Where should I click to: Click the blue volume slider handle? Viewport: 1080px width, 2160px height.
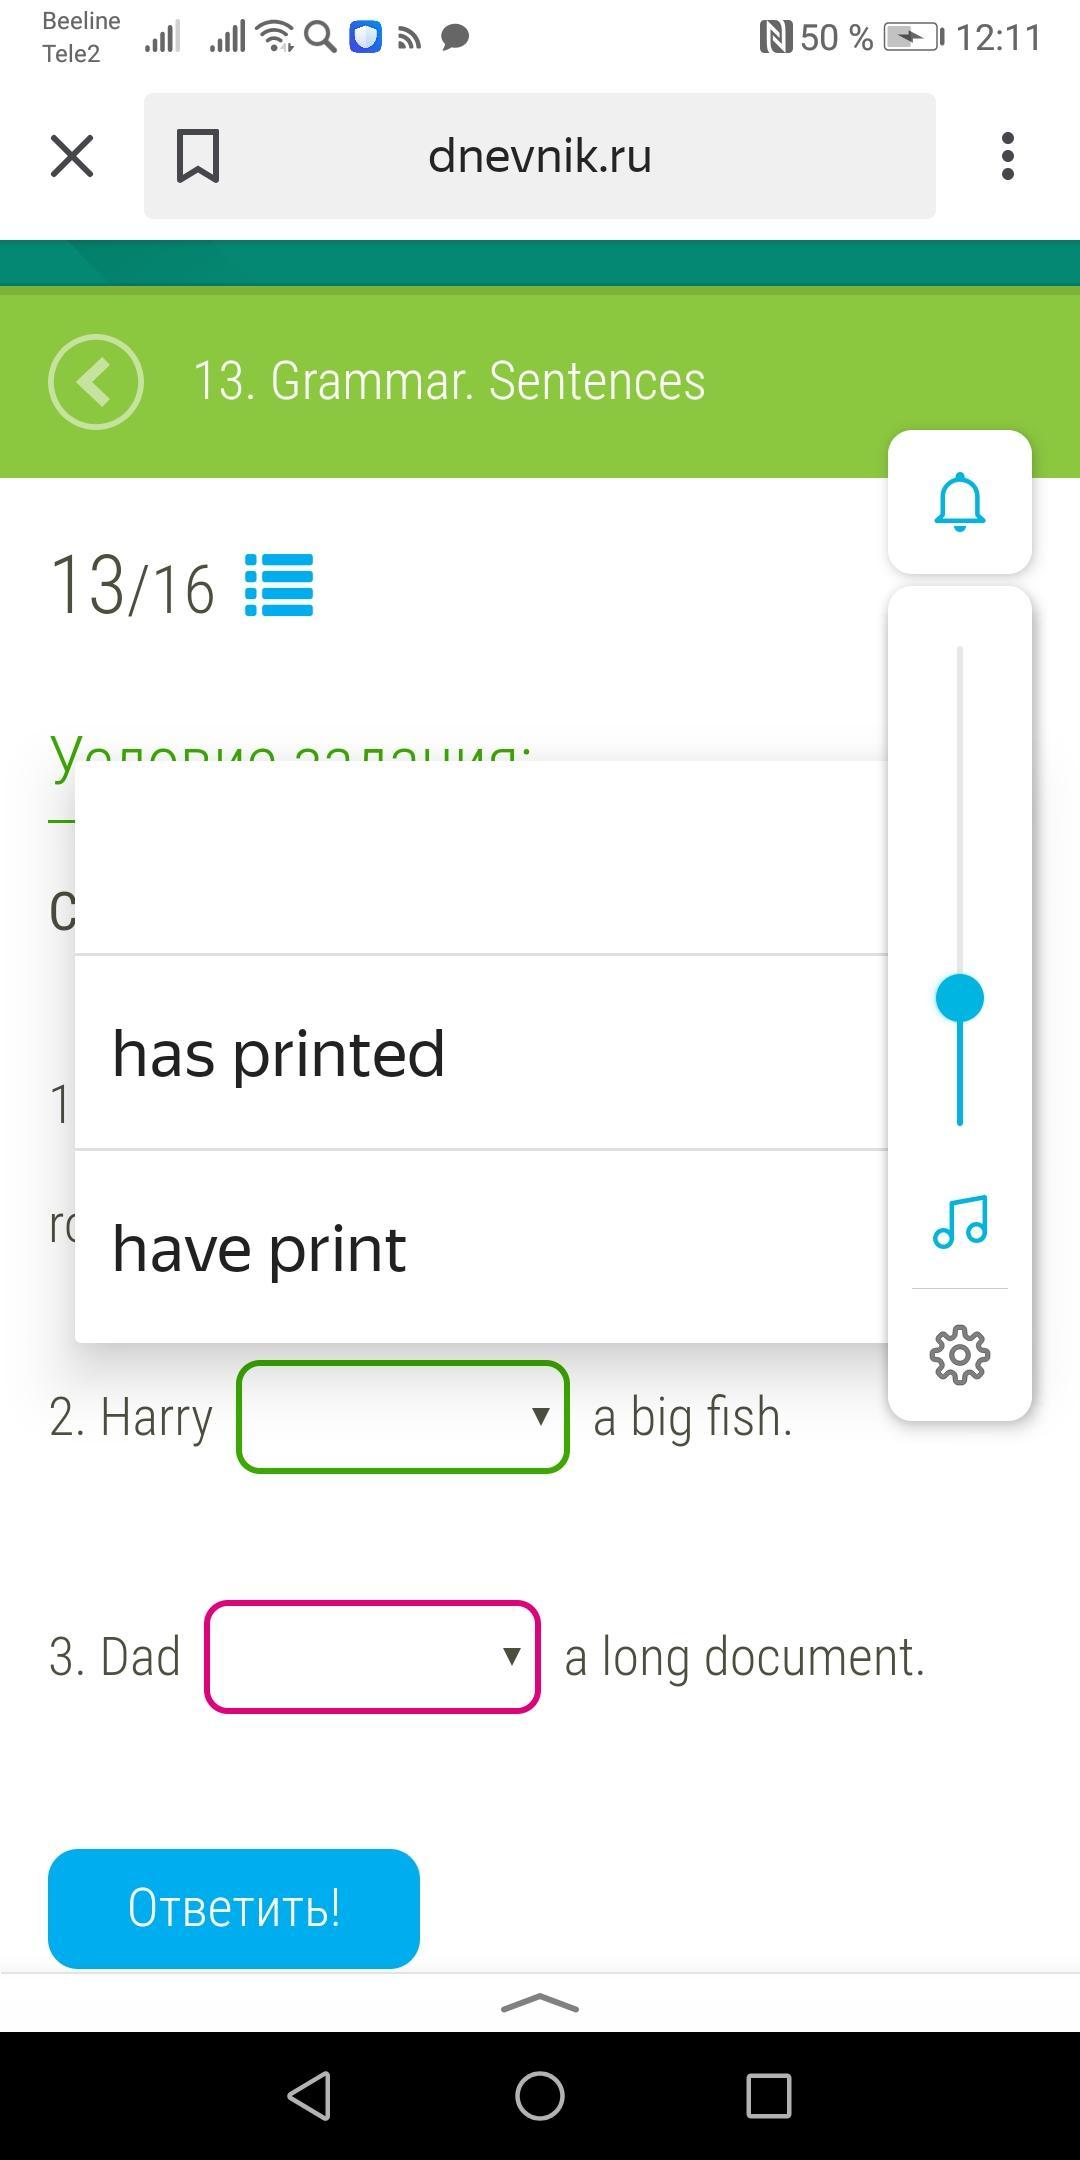pos(960,998)
